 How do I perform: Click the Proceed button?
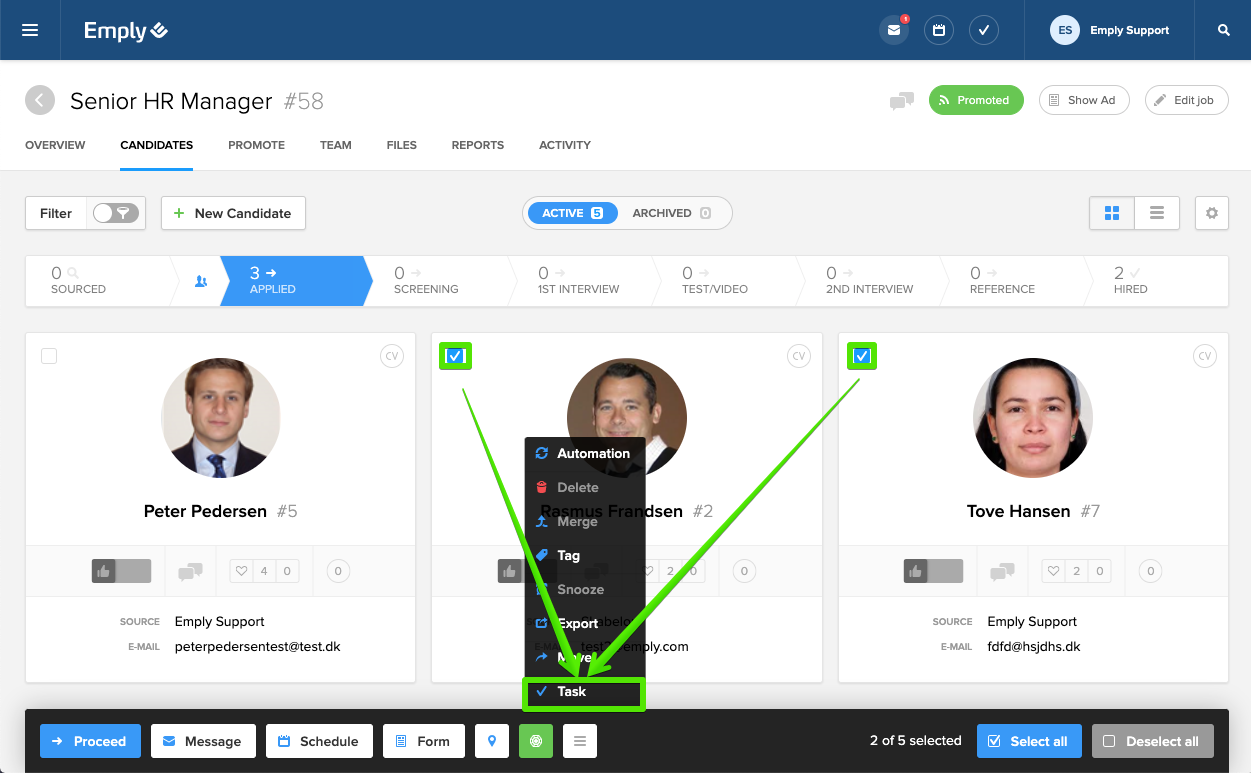click(x=89, y=741)
